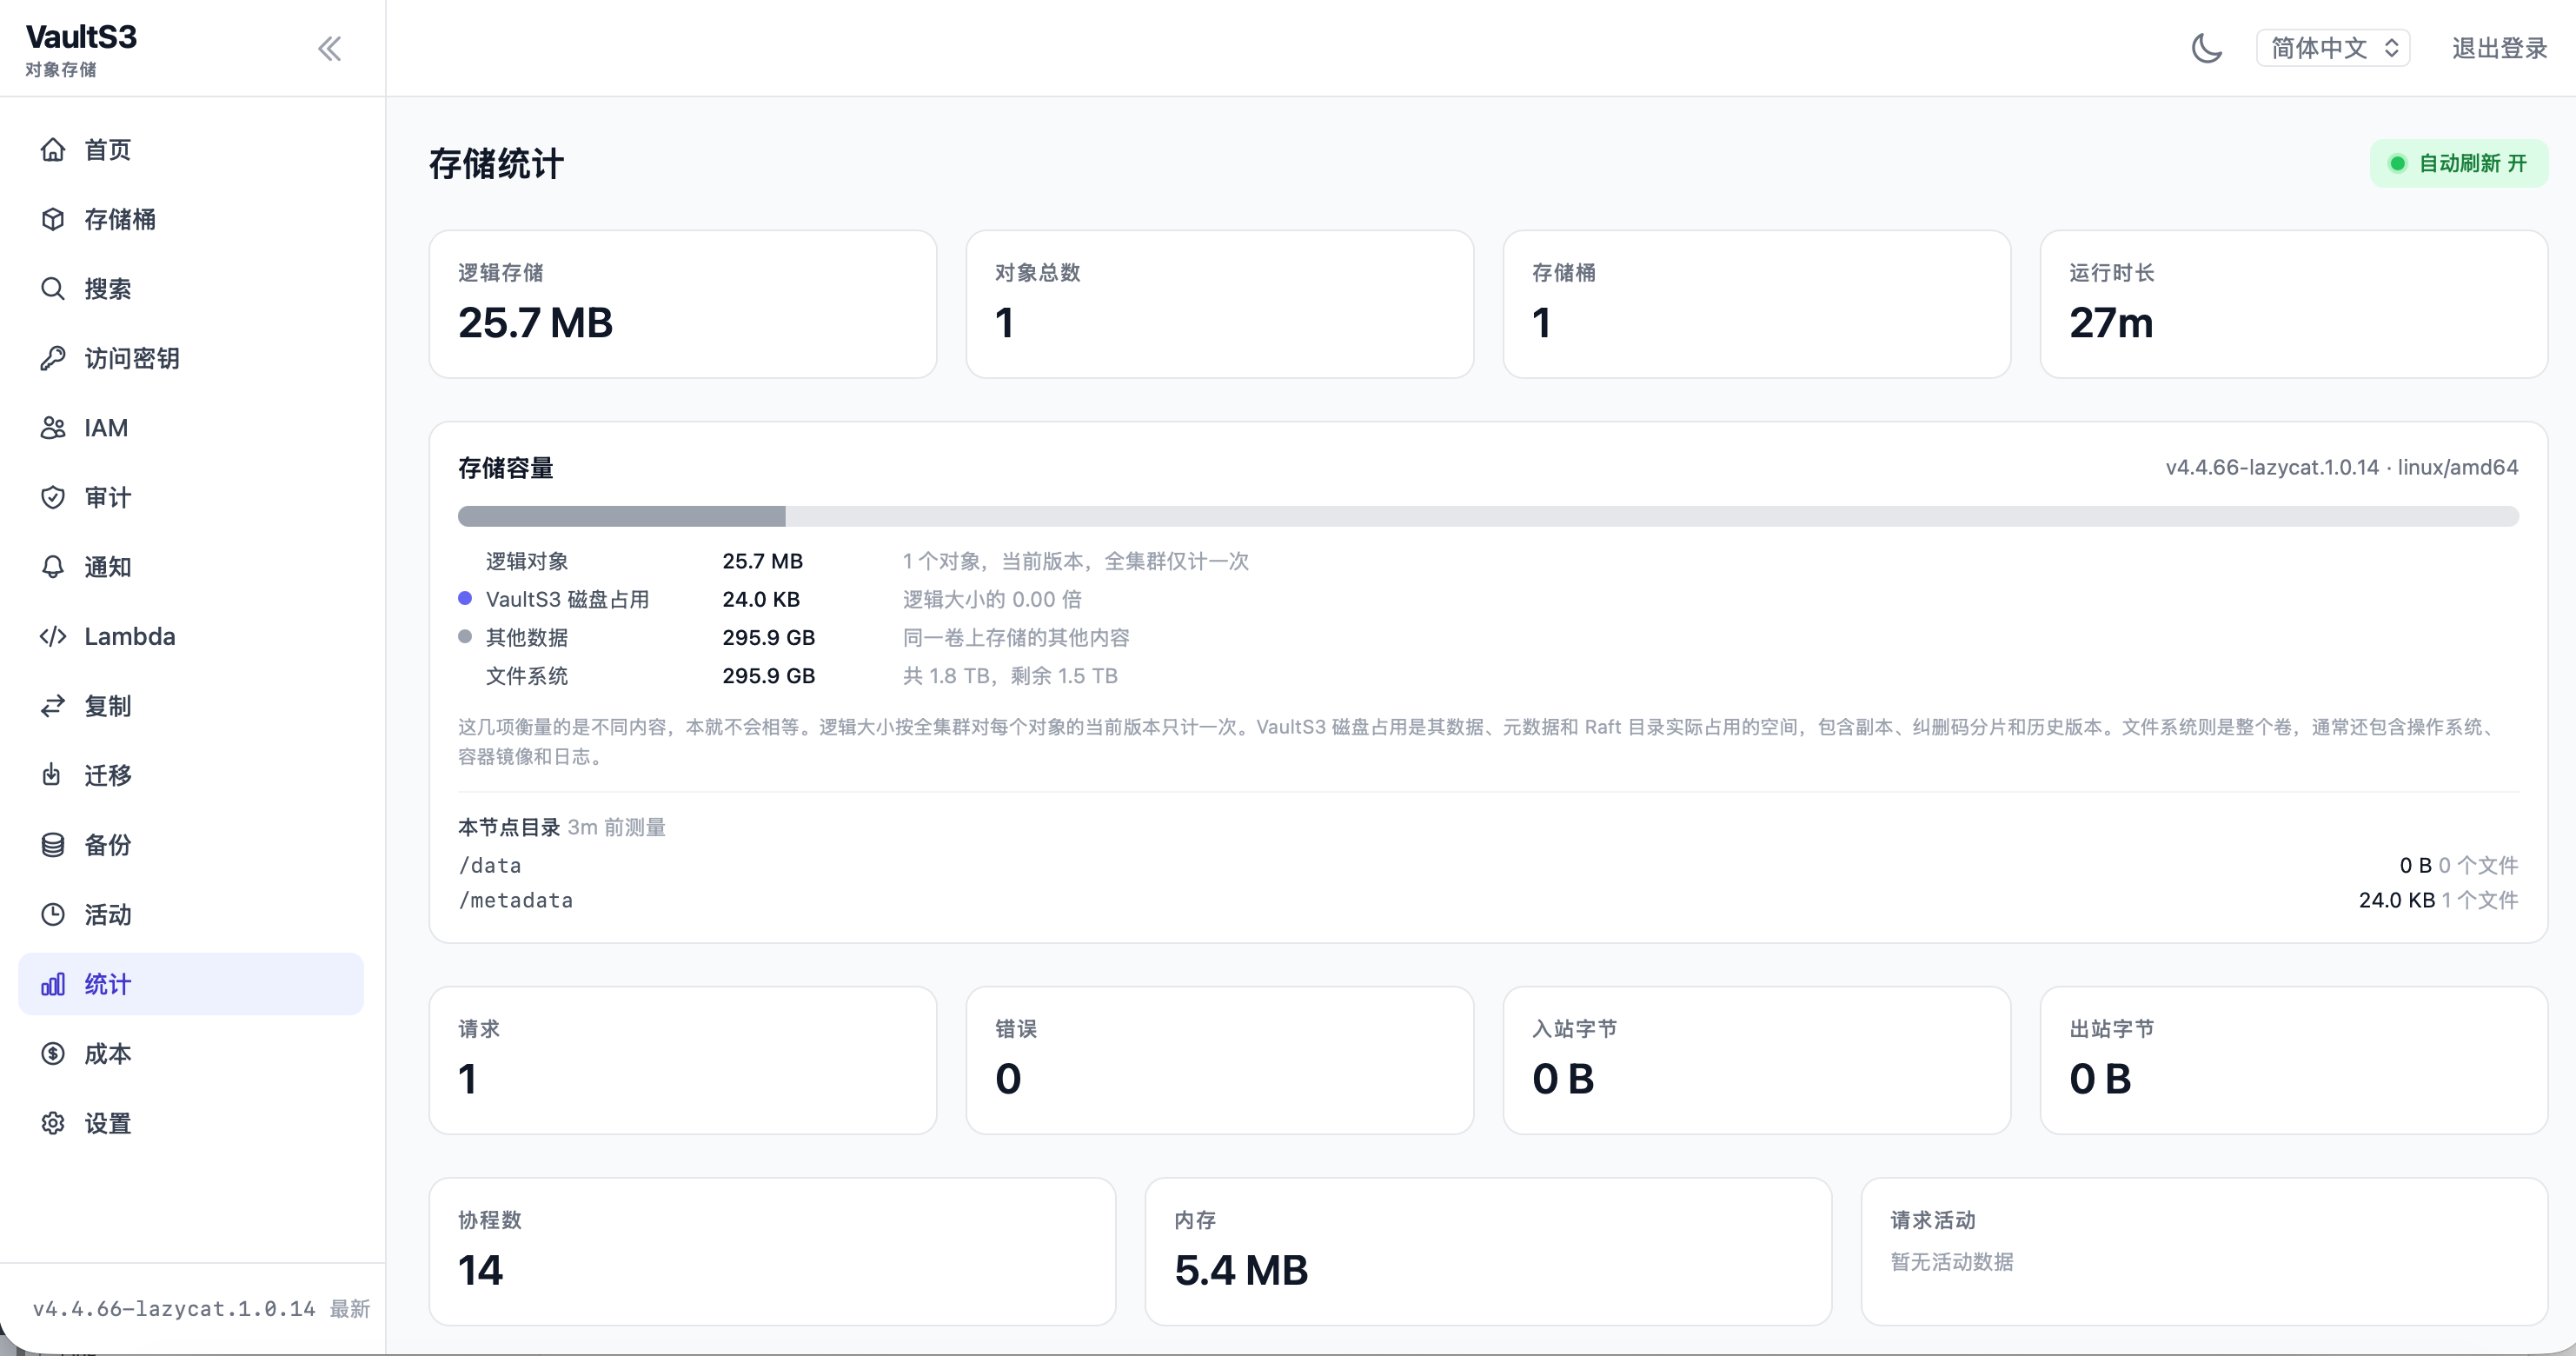Select the IAM menu item
This screenshot has height=1356, width=2576.
point(191,428)
